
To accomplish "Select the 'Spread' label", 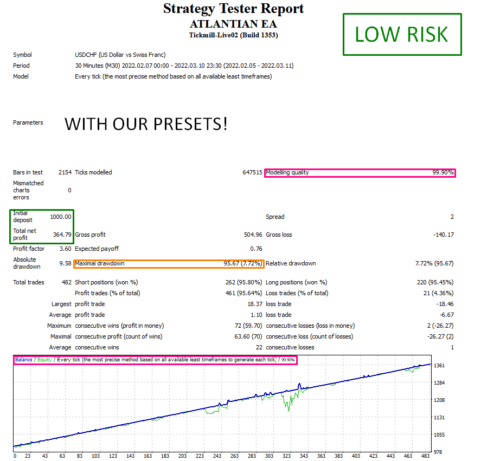I will 275,217.
